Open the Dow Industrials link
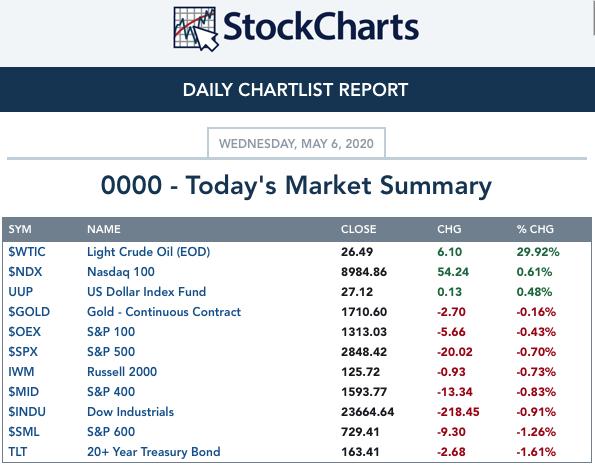 click(131, 412)
